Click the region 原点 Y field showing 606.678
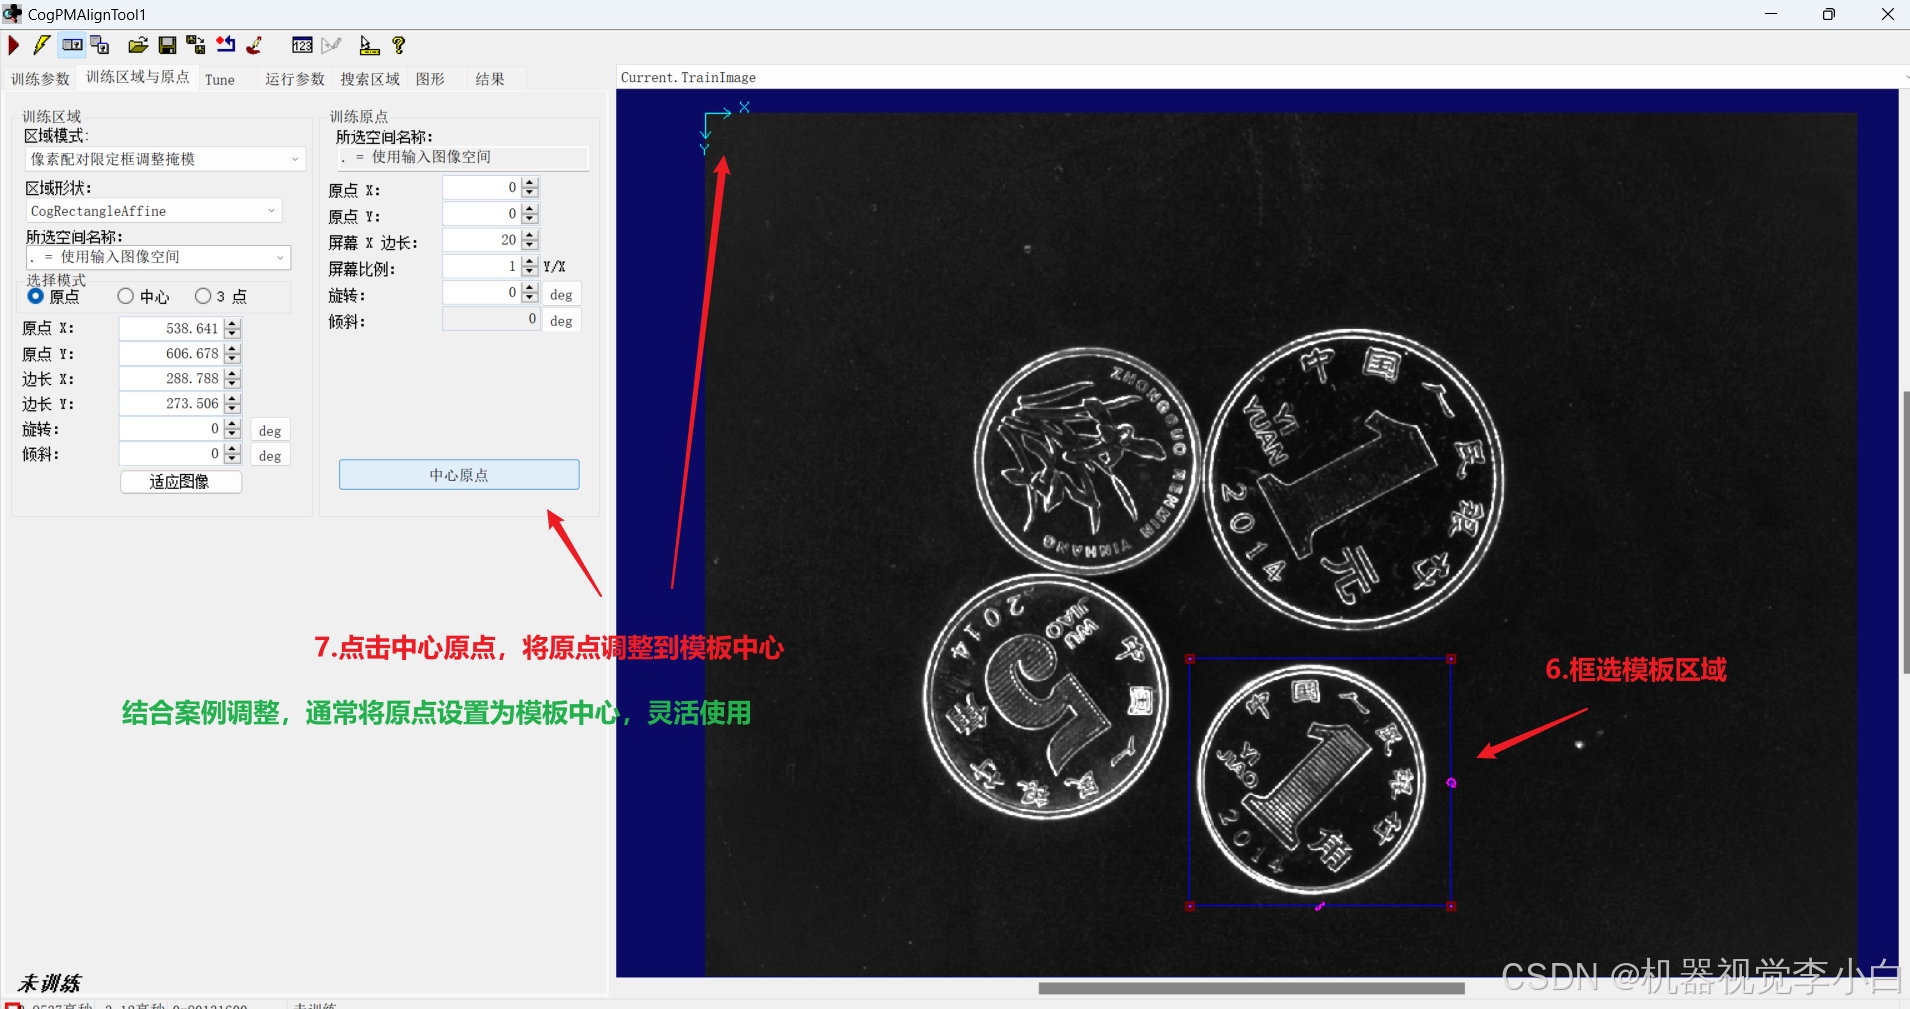This screenshot has height=1009, width=1910. (x=171, y=353)
